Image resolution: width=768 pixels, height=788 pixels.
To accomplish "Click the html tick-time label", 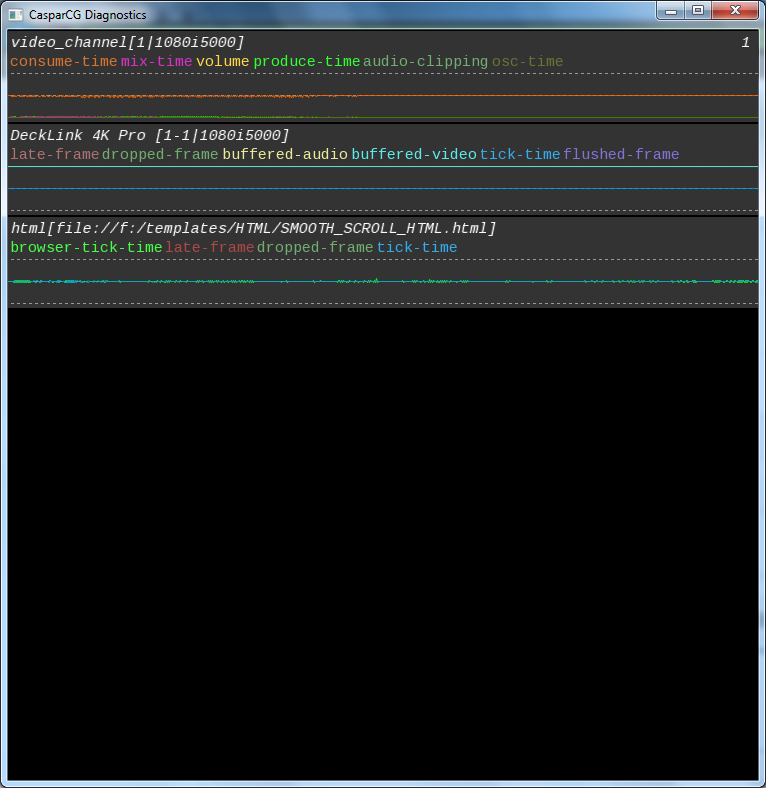I will click(417, 247).
